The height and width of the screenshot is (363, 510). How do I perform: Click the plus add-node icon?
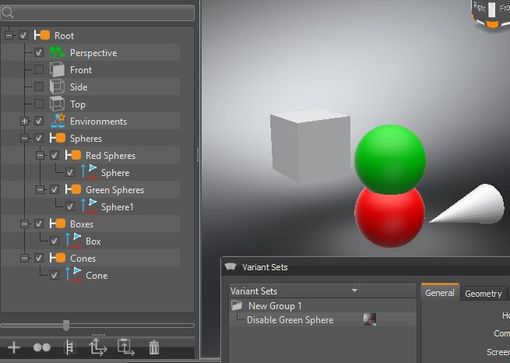[x=14, y=347]
